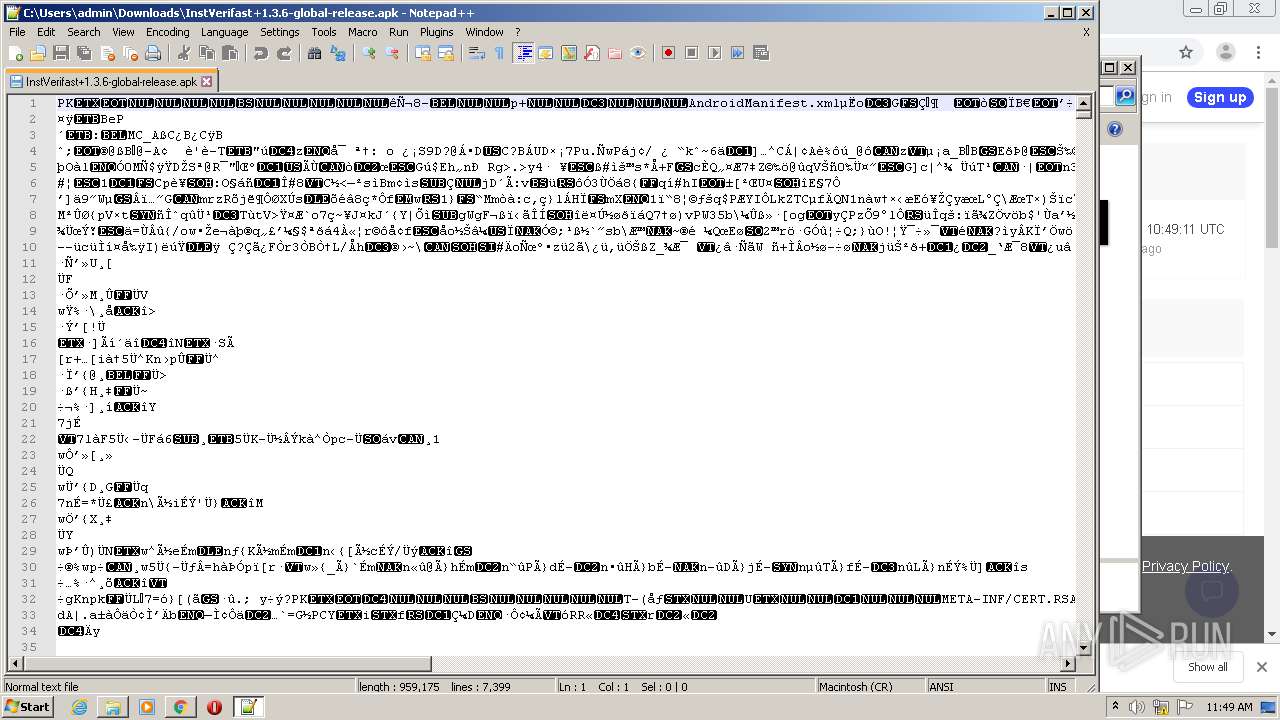
Task: Open the user-defined language dialog icon
Action: tap(546, 53)
